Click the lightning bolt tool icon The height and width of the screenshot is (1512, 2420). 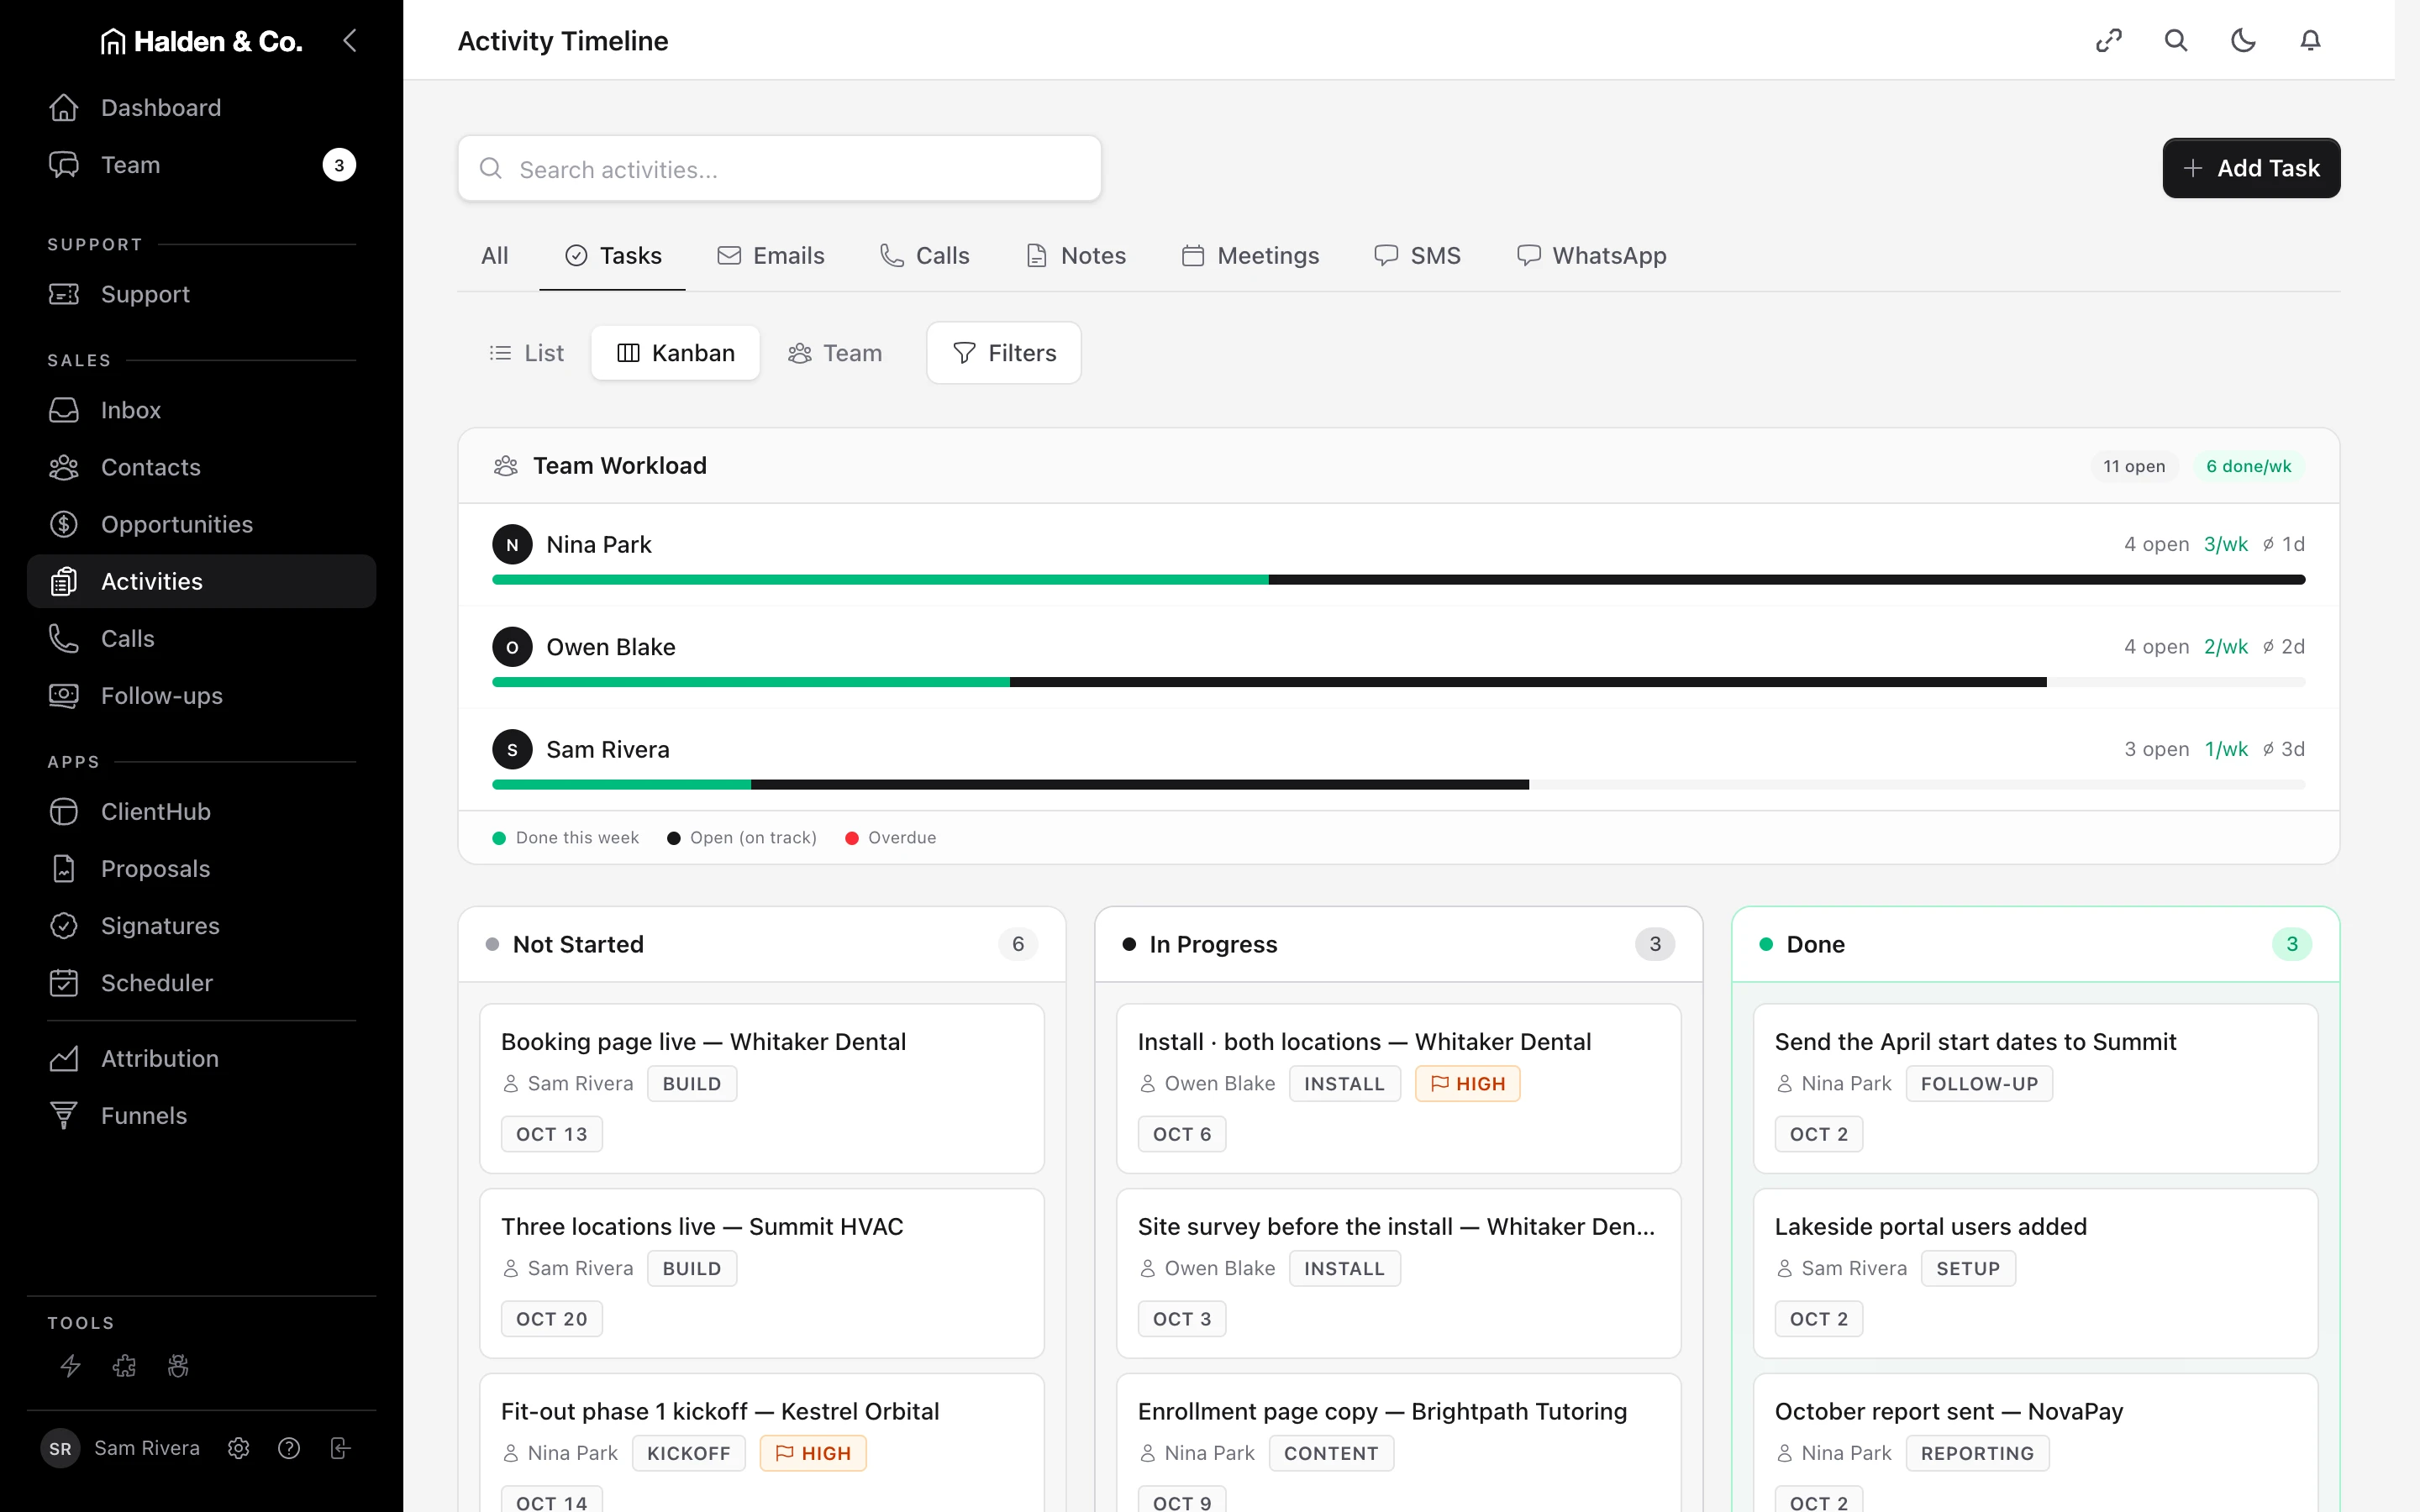tap(70, 1365)
